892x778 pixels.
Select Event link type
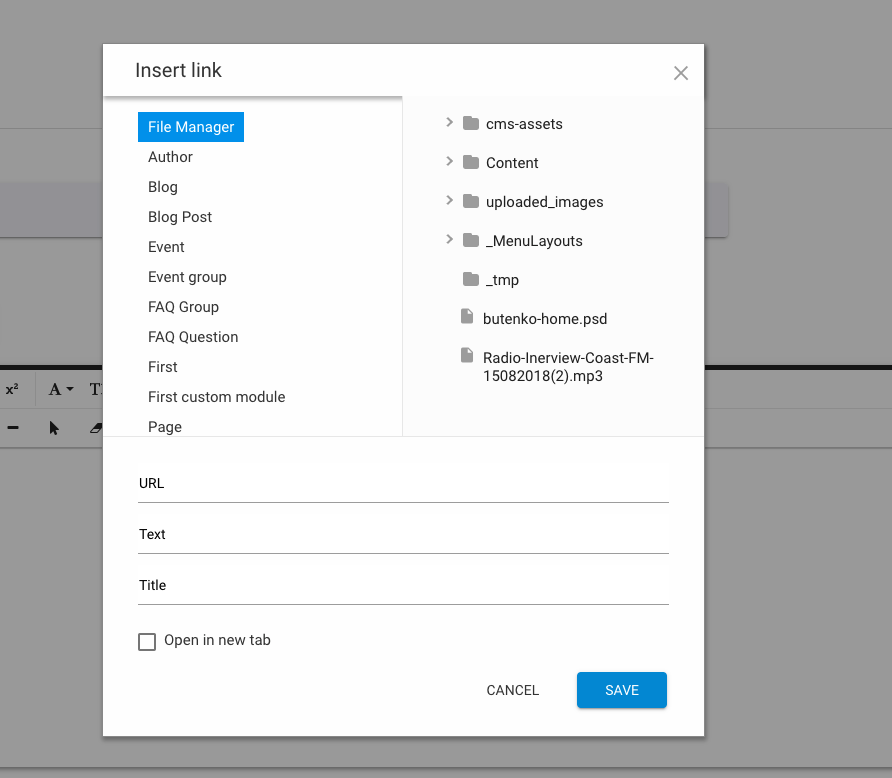click(166, 247)
